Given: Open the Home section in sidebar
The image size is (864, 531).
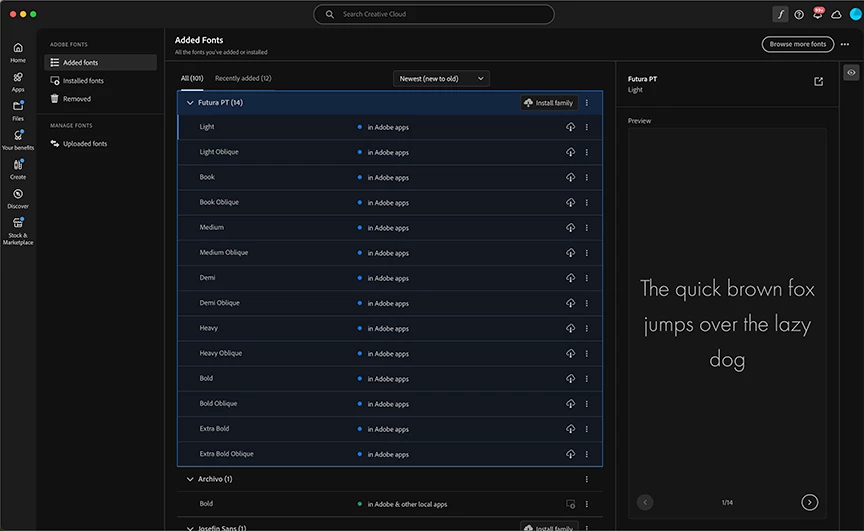Looking at the screenshot, I should (x=18, y=52).
